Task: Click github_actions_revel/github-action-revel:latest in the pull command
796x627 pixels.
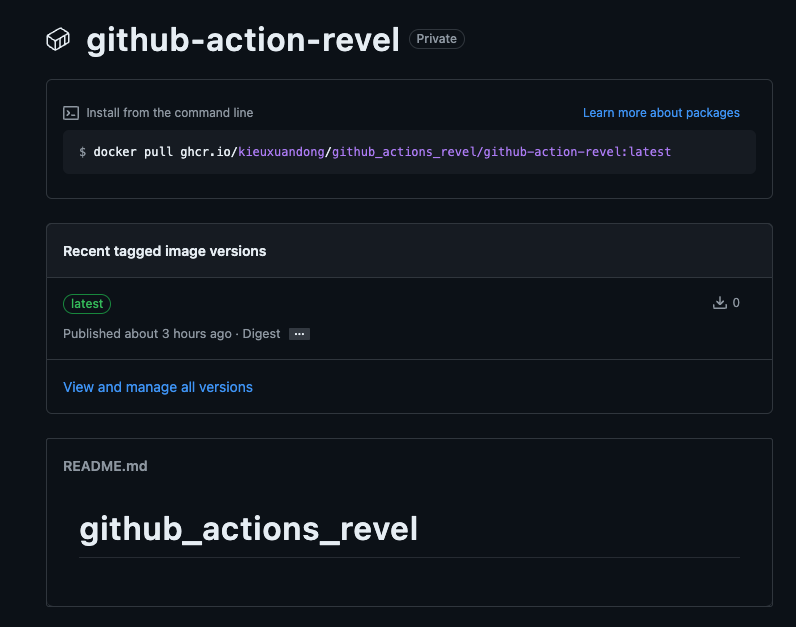Action: (502, 152)
